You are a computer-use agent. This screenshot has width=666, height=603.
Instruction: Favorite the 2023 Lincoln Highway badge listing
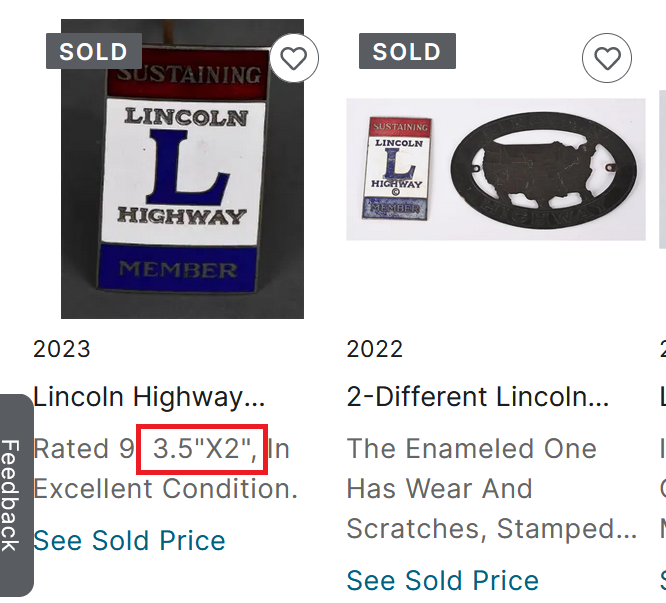tap(293, 59)
